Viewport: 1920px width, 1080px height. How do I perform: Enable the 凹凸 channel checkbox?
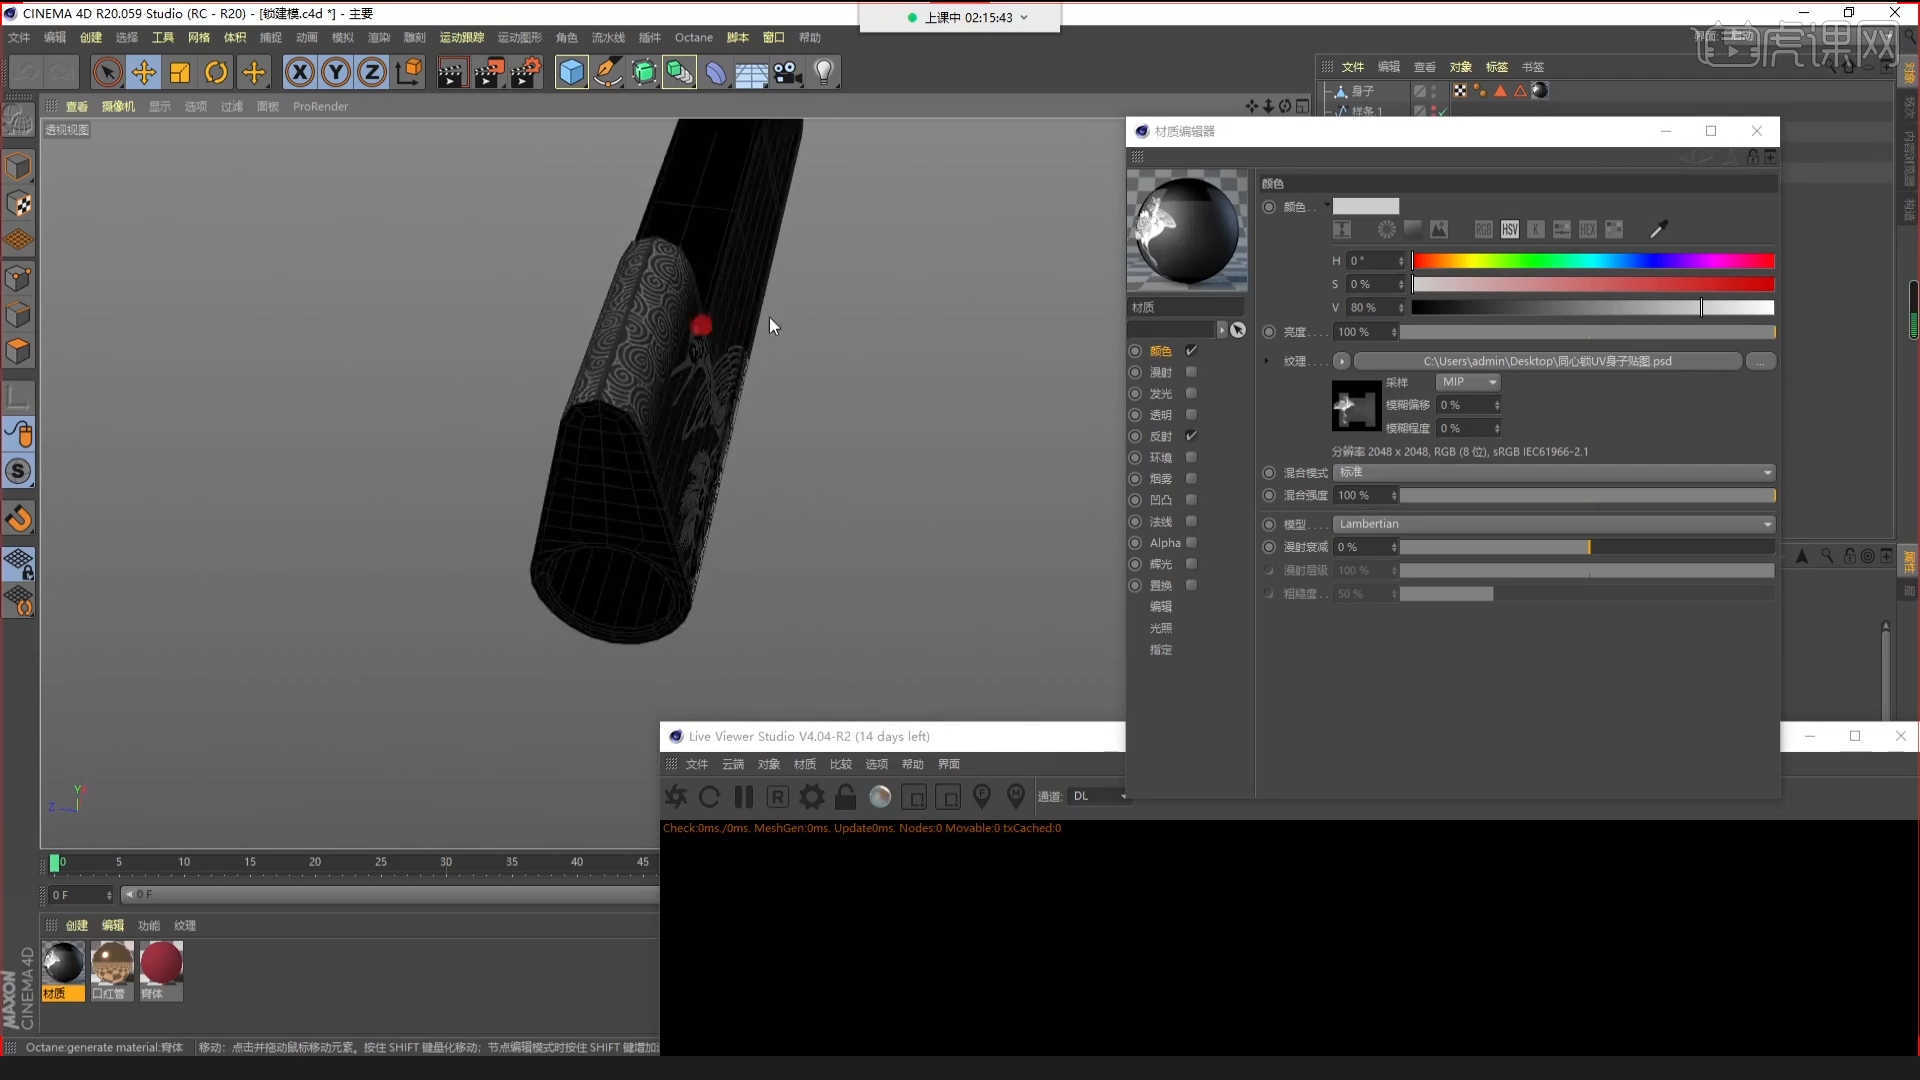pos(1191,500)
